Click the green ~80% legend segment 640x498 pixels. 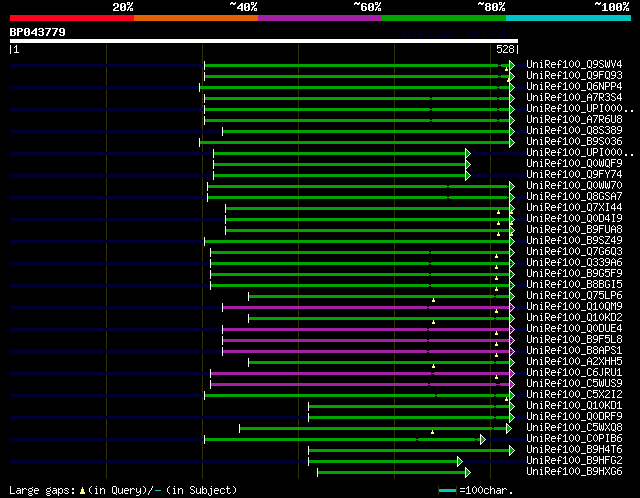(x=444, y=18)
